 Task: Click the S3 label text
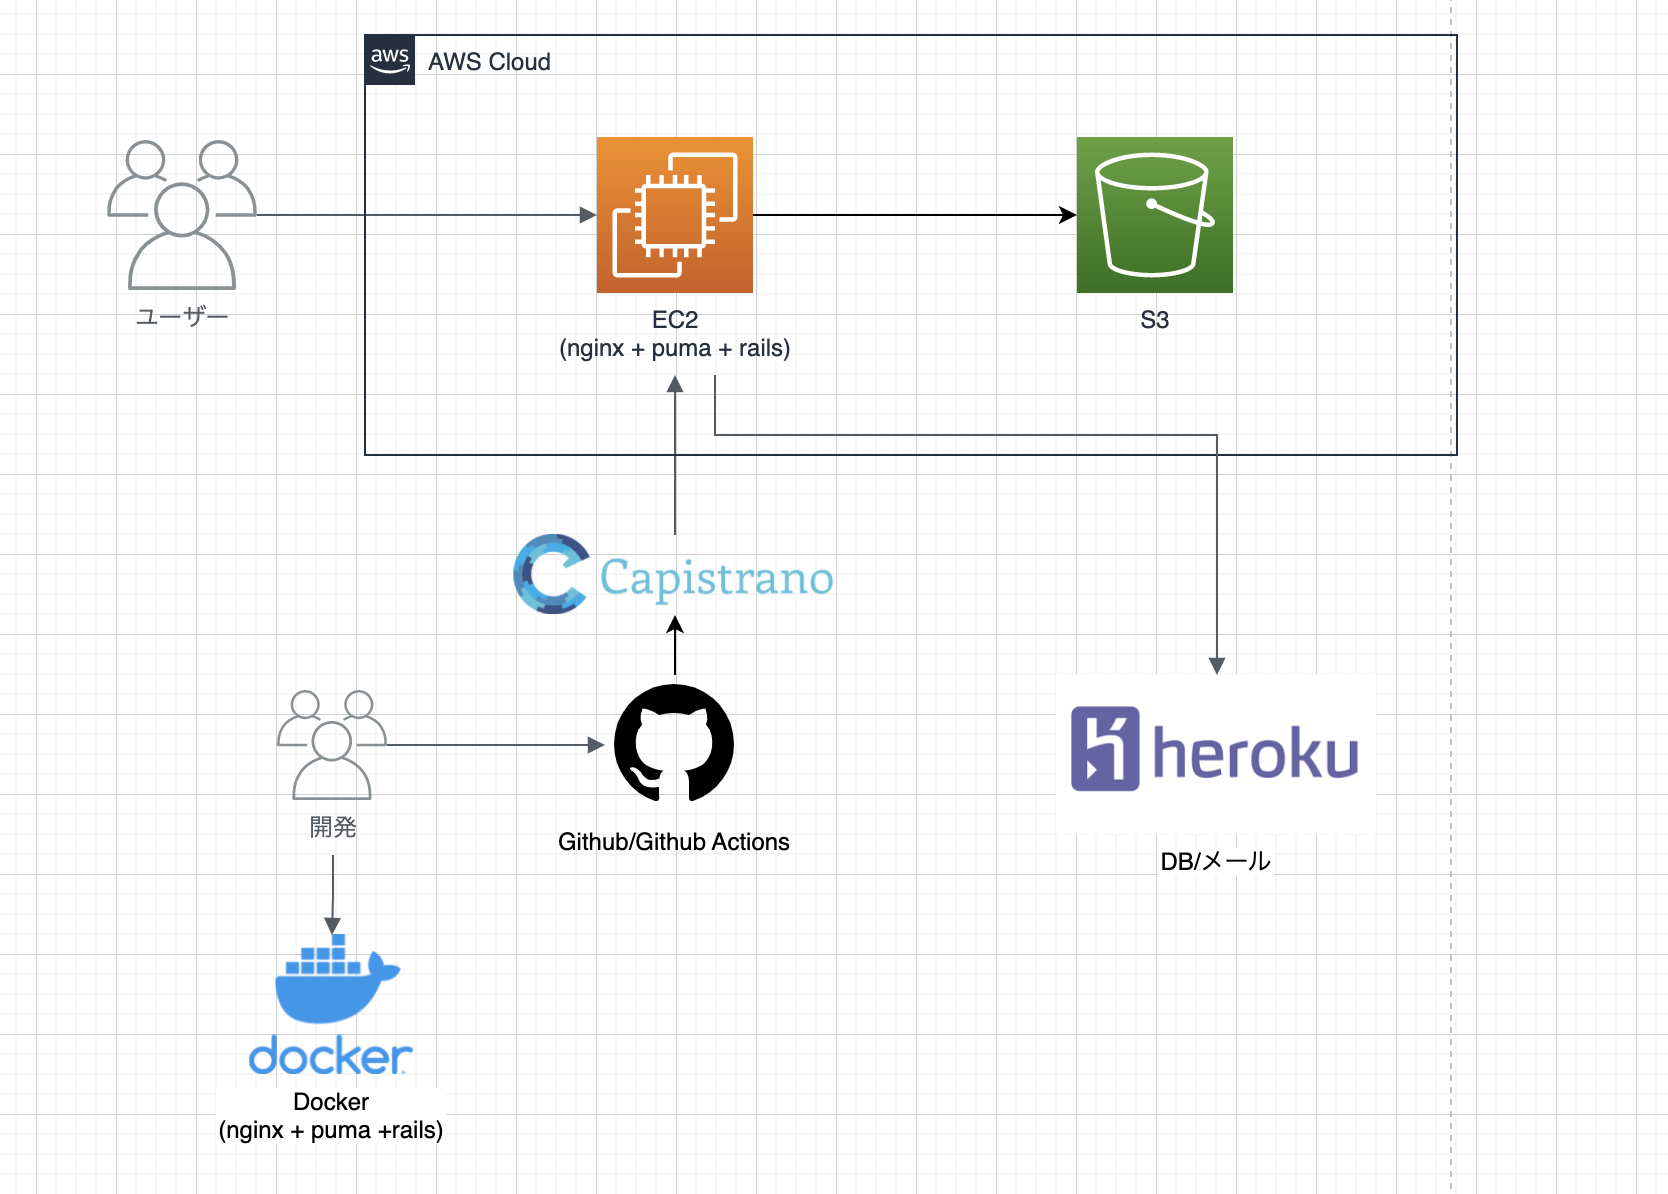pos(1153,320)
